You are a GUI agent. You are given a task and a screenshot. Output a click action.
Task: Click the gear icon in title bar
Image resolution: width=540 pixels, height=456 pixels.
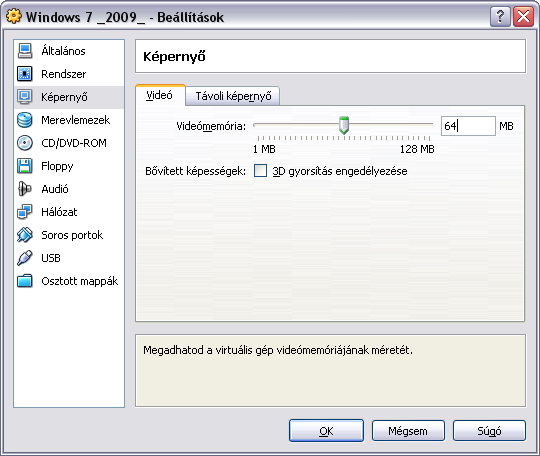[x=14, y=17]
